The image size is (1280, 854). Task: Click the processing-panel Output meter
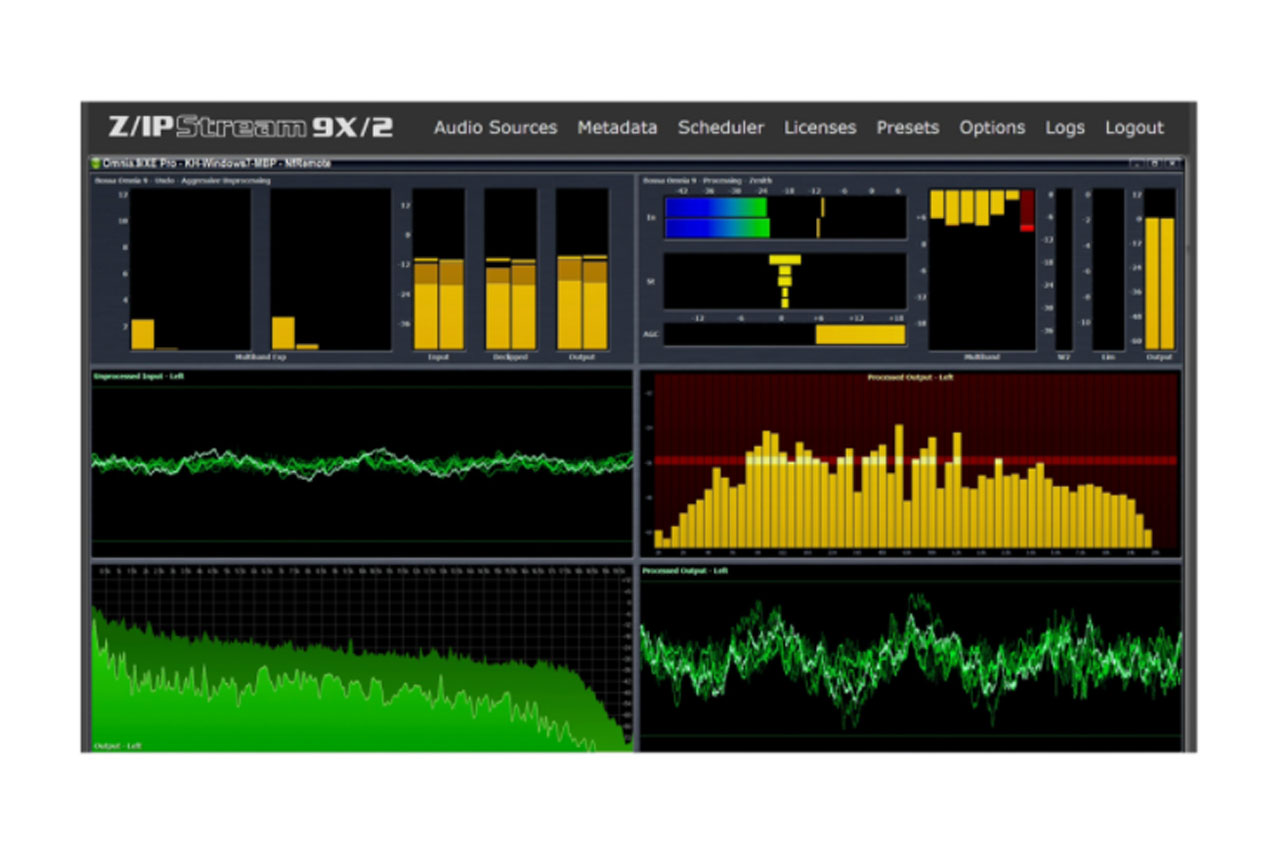(x=1160, y=270)
